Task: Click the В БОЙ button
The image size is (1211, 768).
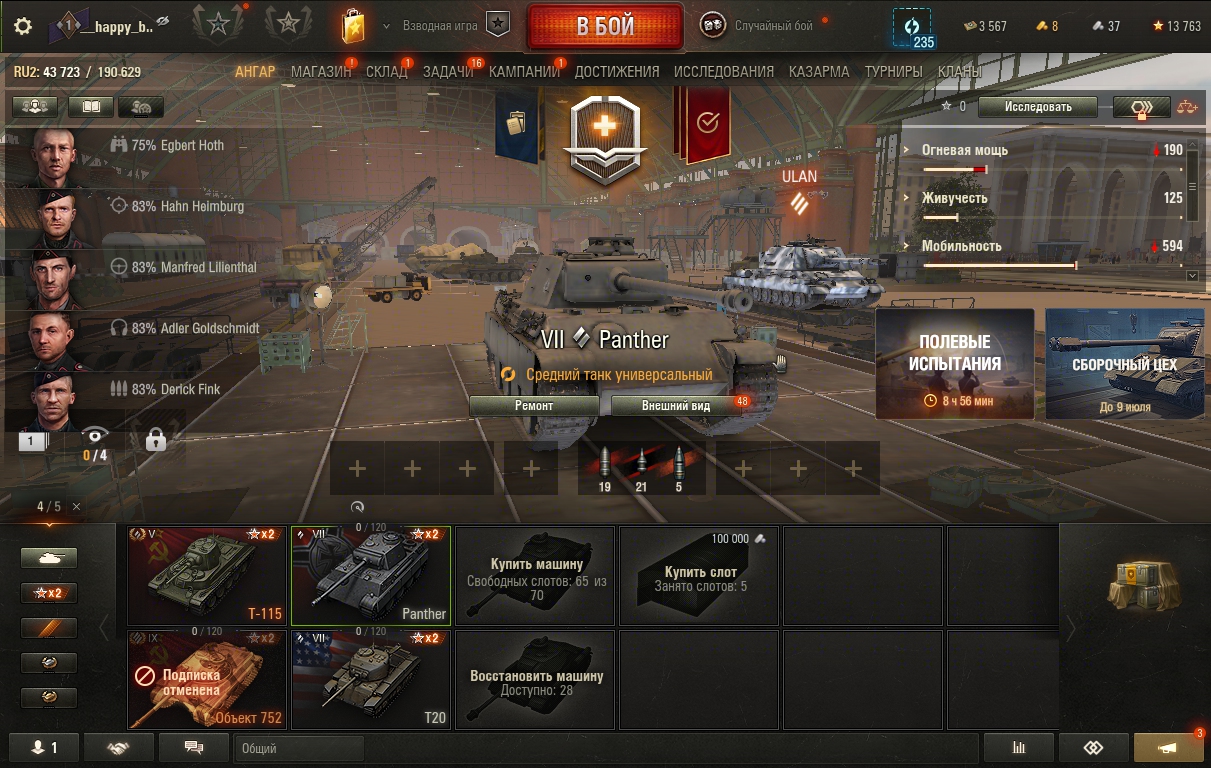Action: 605,27
